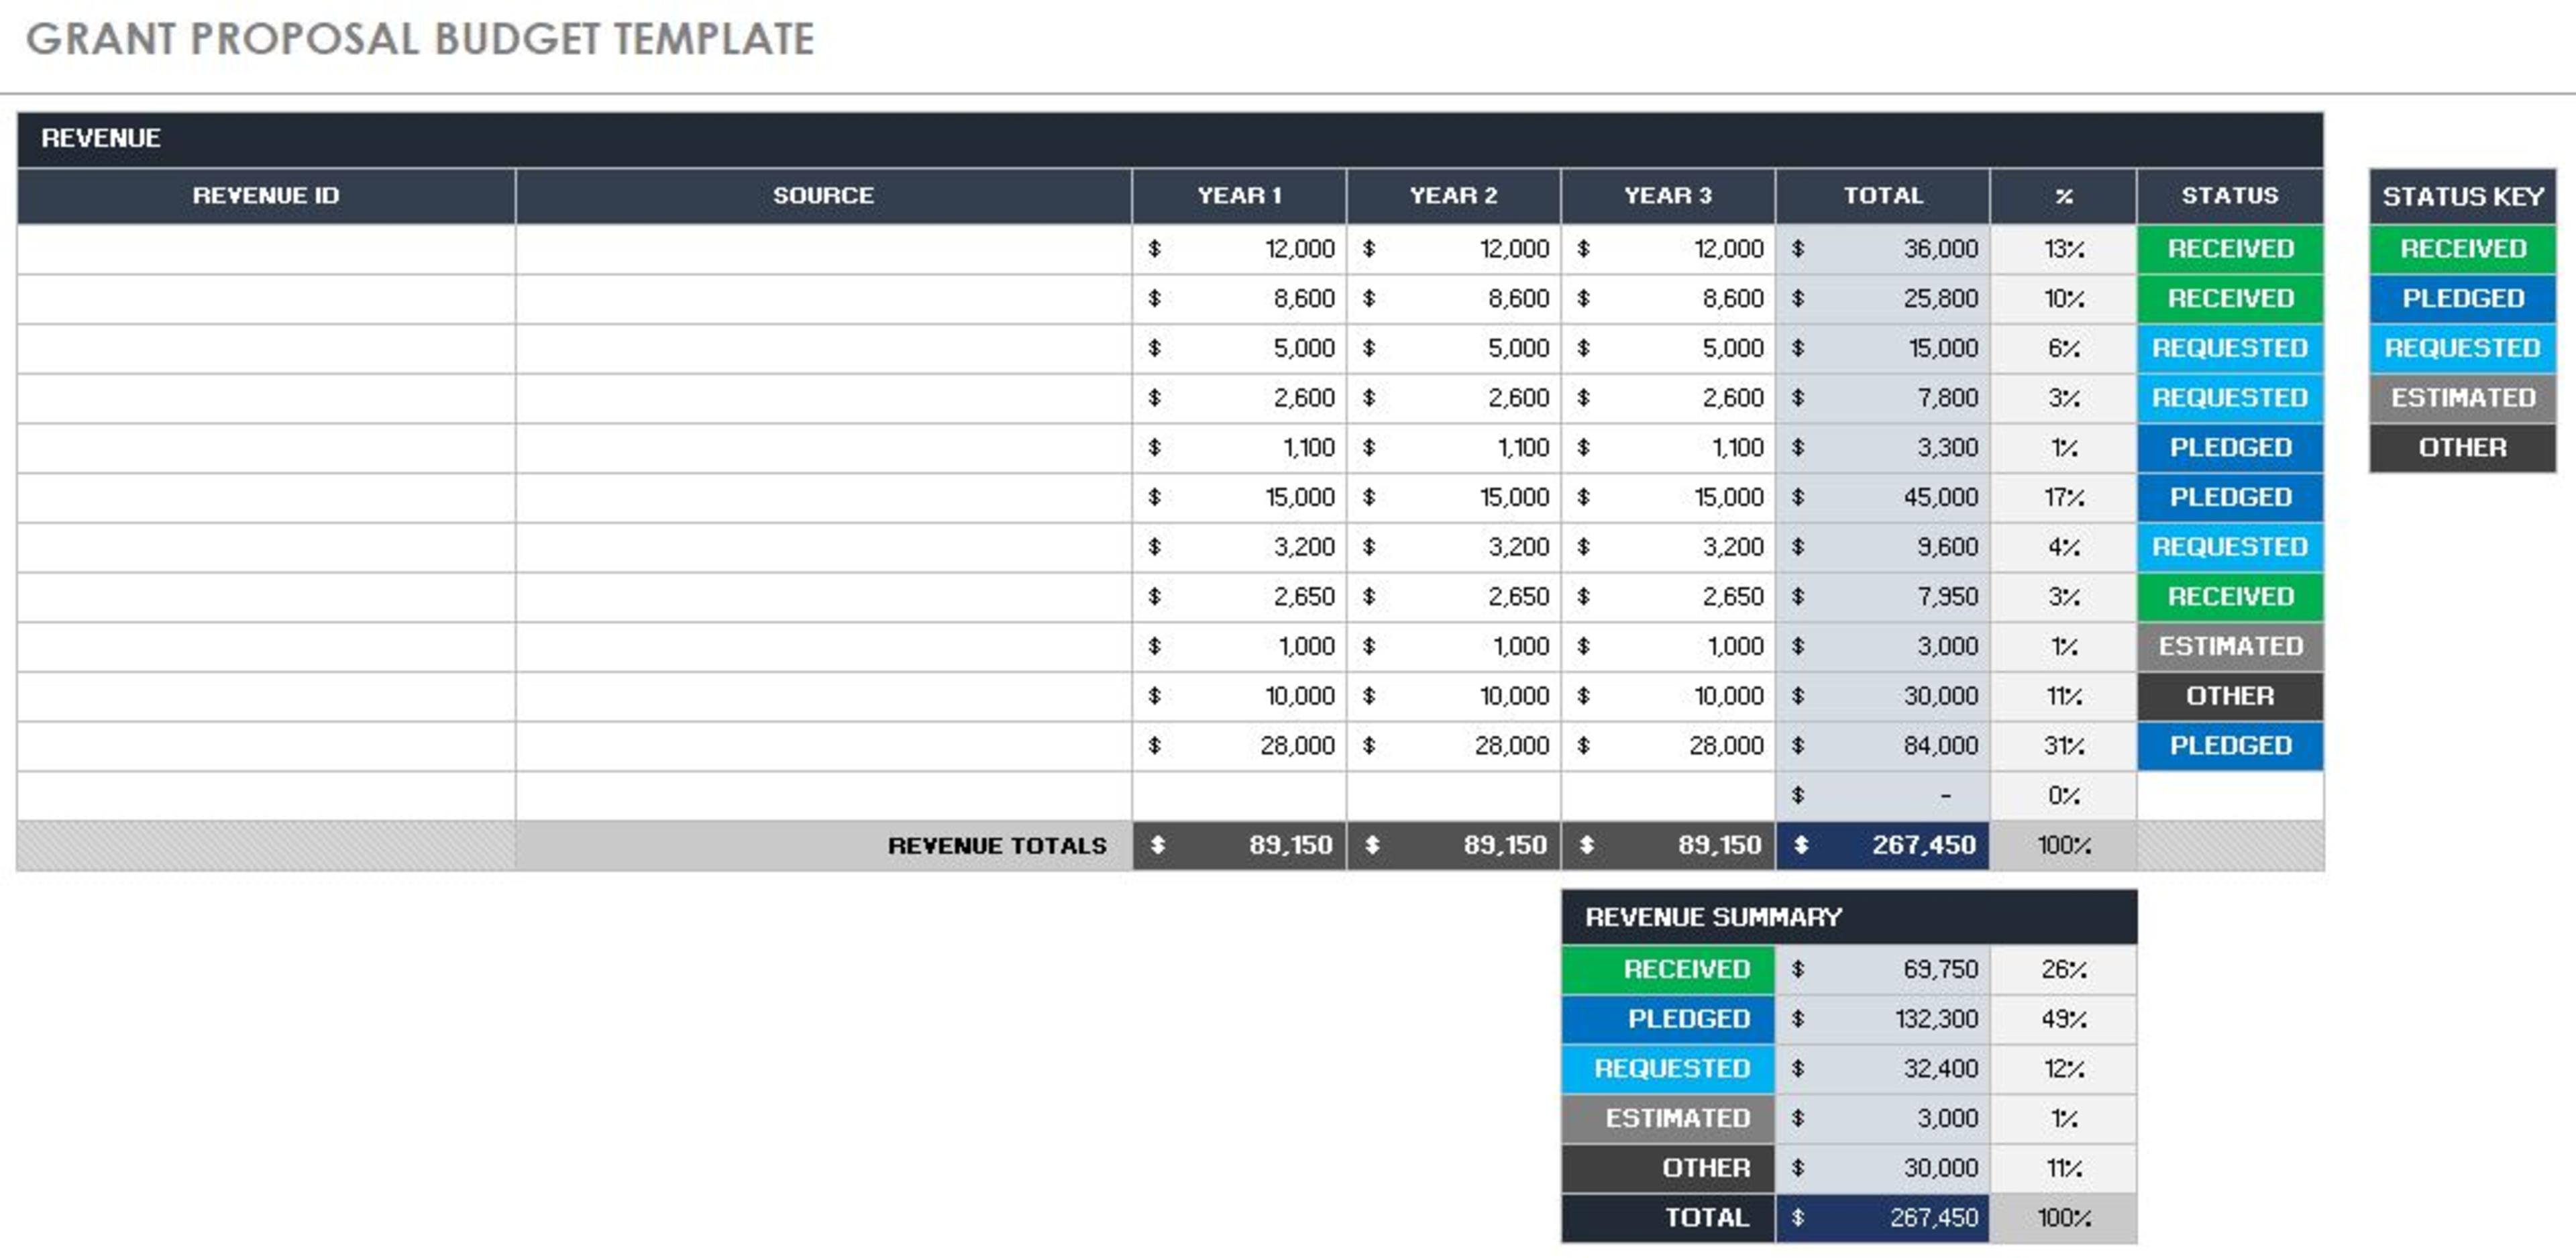This screenshot has height=1258, width=2576.
Task: Select the PLEDGED swatch in Status Key
Action: [x=2462, y=298]
